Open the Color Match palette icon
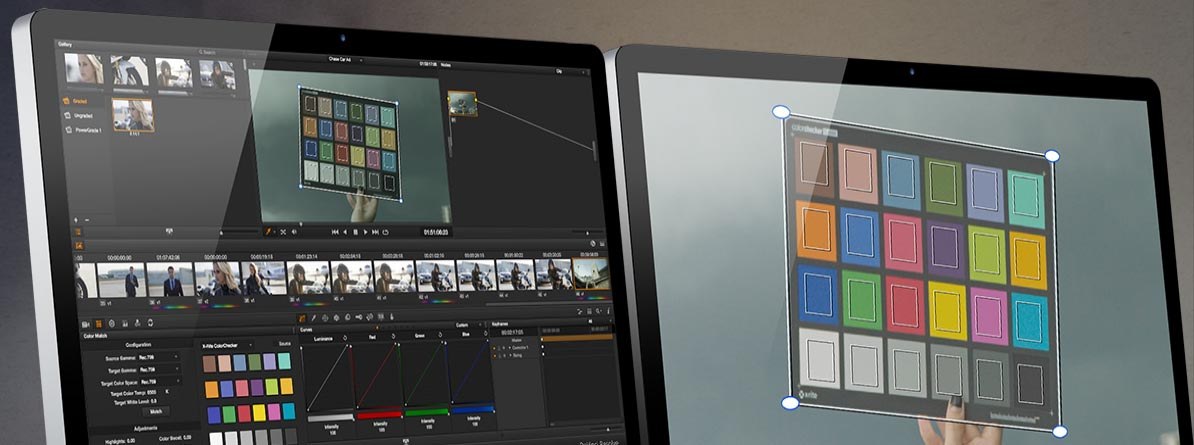 coord(98,323)
